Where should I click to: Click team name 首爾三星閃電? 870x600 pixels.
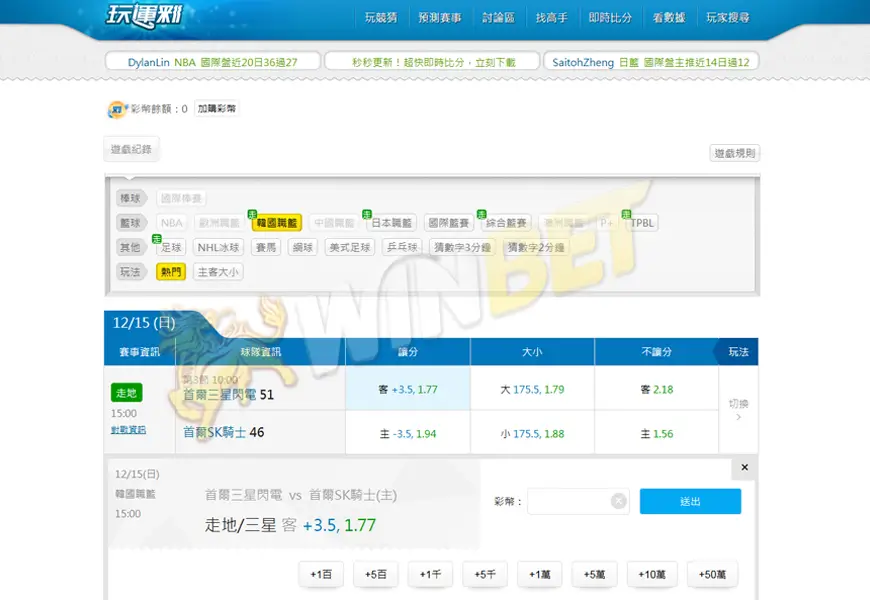point(220,395)
